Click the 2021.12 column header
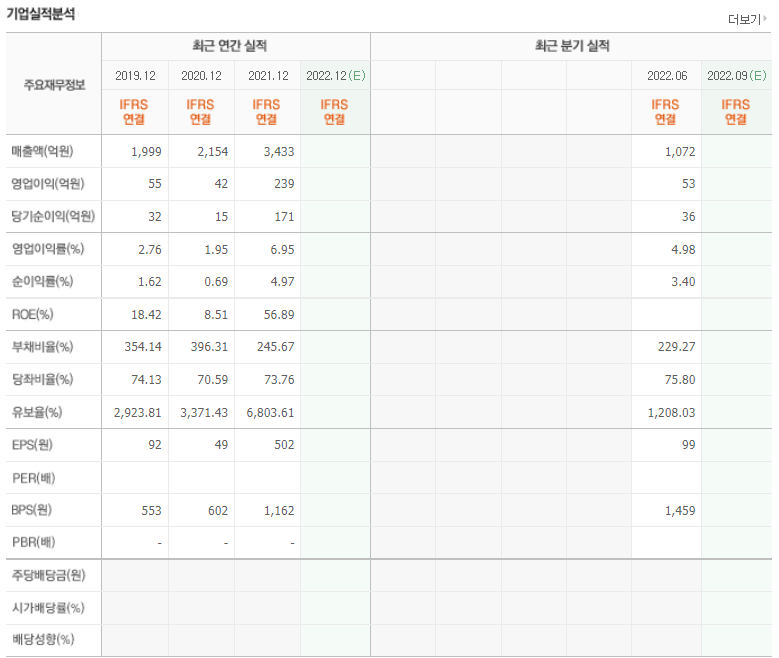The width and height of the screenshot is (779, 658). point(268,76)
